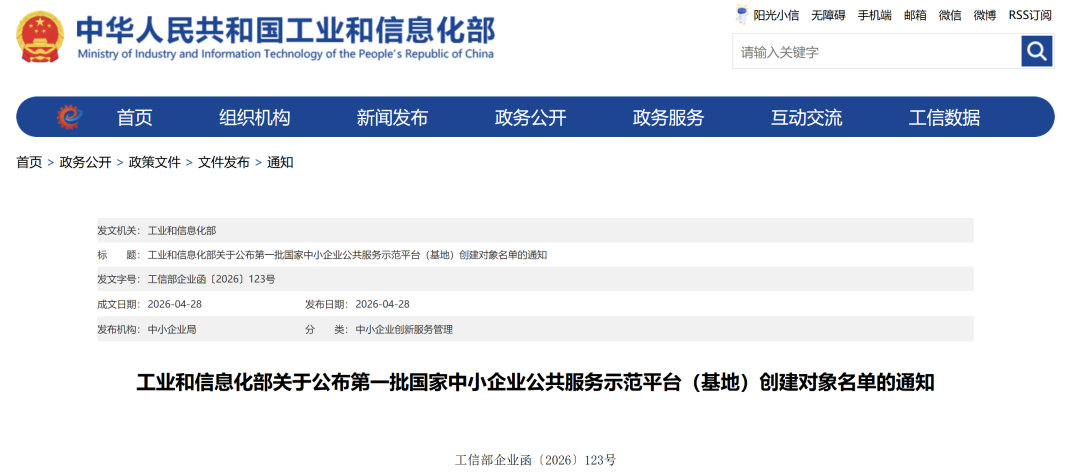
Task: Click the ministry title 中华人民共和国工业和信息化部
Action: 285,30
